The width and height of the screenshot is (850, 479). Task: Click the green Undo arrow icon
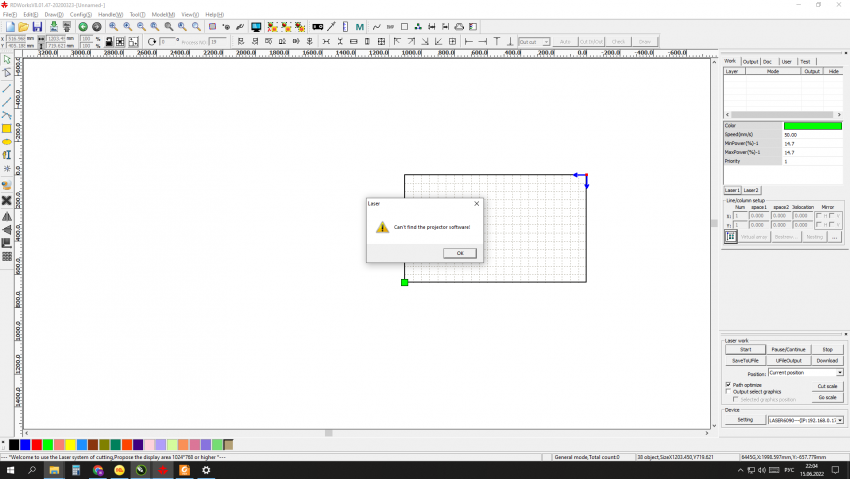point(83,26)
